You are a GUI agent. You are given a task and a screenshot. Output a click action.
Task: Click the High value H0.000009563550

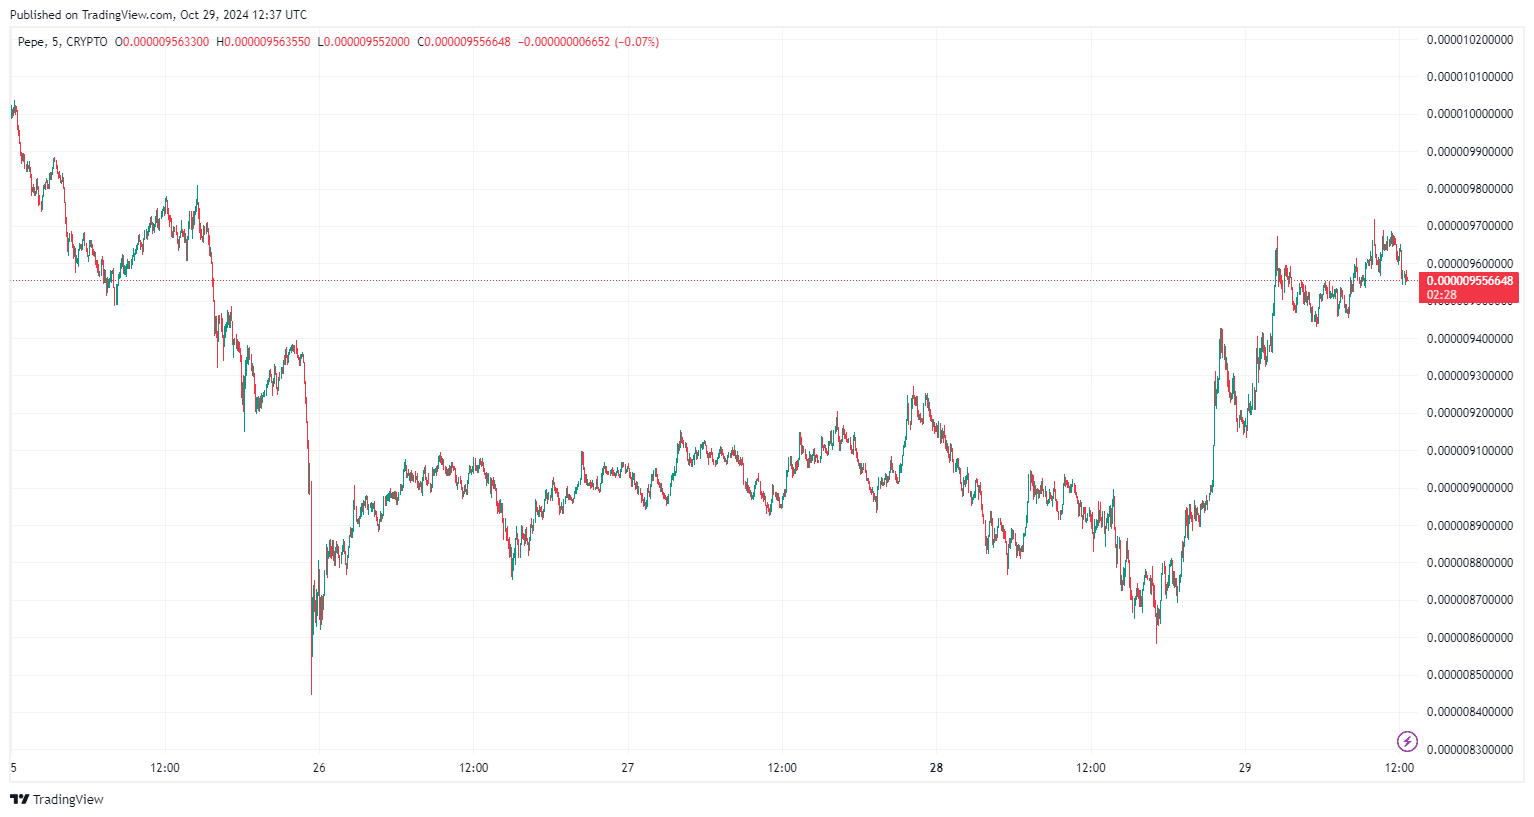(263, 42)
